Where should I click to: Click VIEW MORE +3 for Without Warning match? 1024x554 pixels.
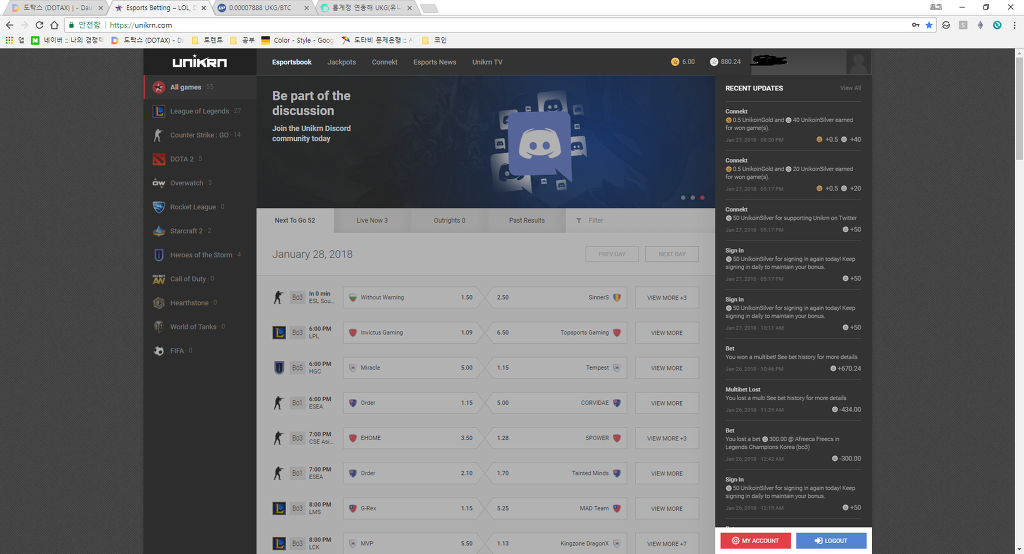click(x=667, y=297)
